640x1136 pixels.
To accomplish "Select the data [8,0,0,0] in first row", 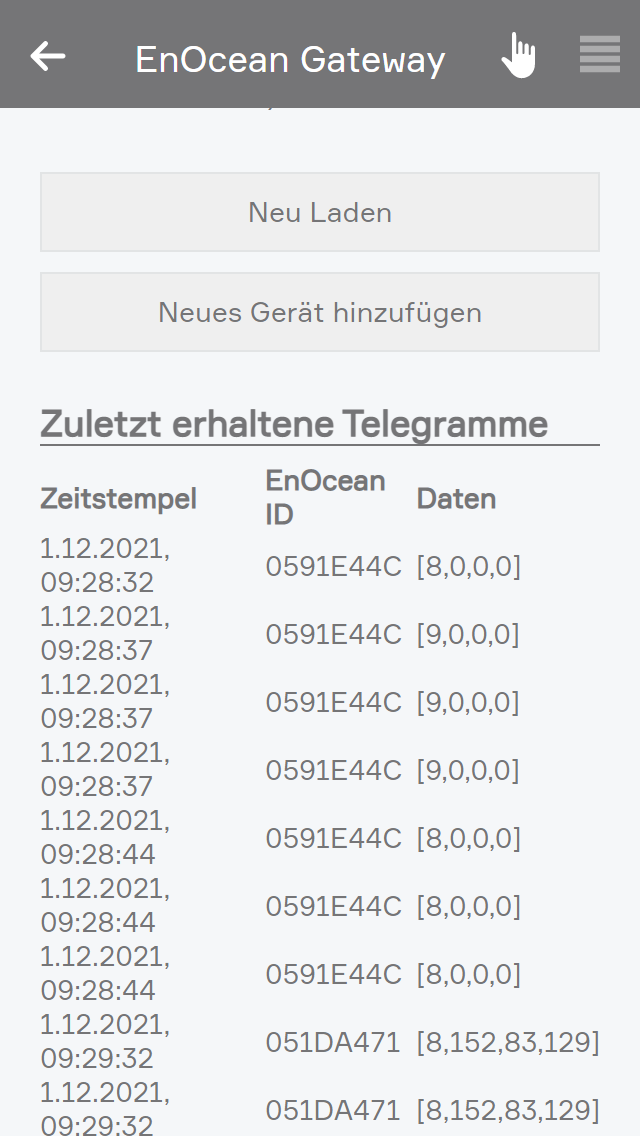I will coord(468,567).
